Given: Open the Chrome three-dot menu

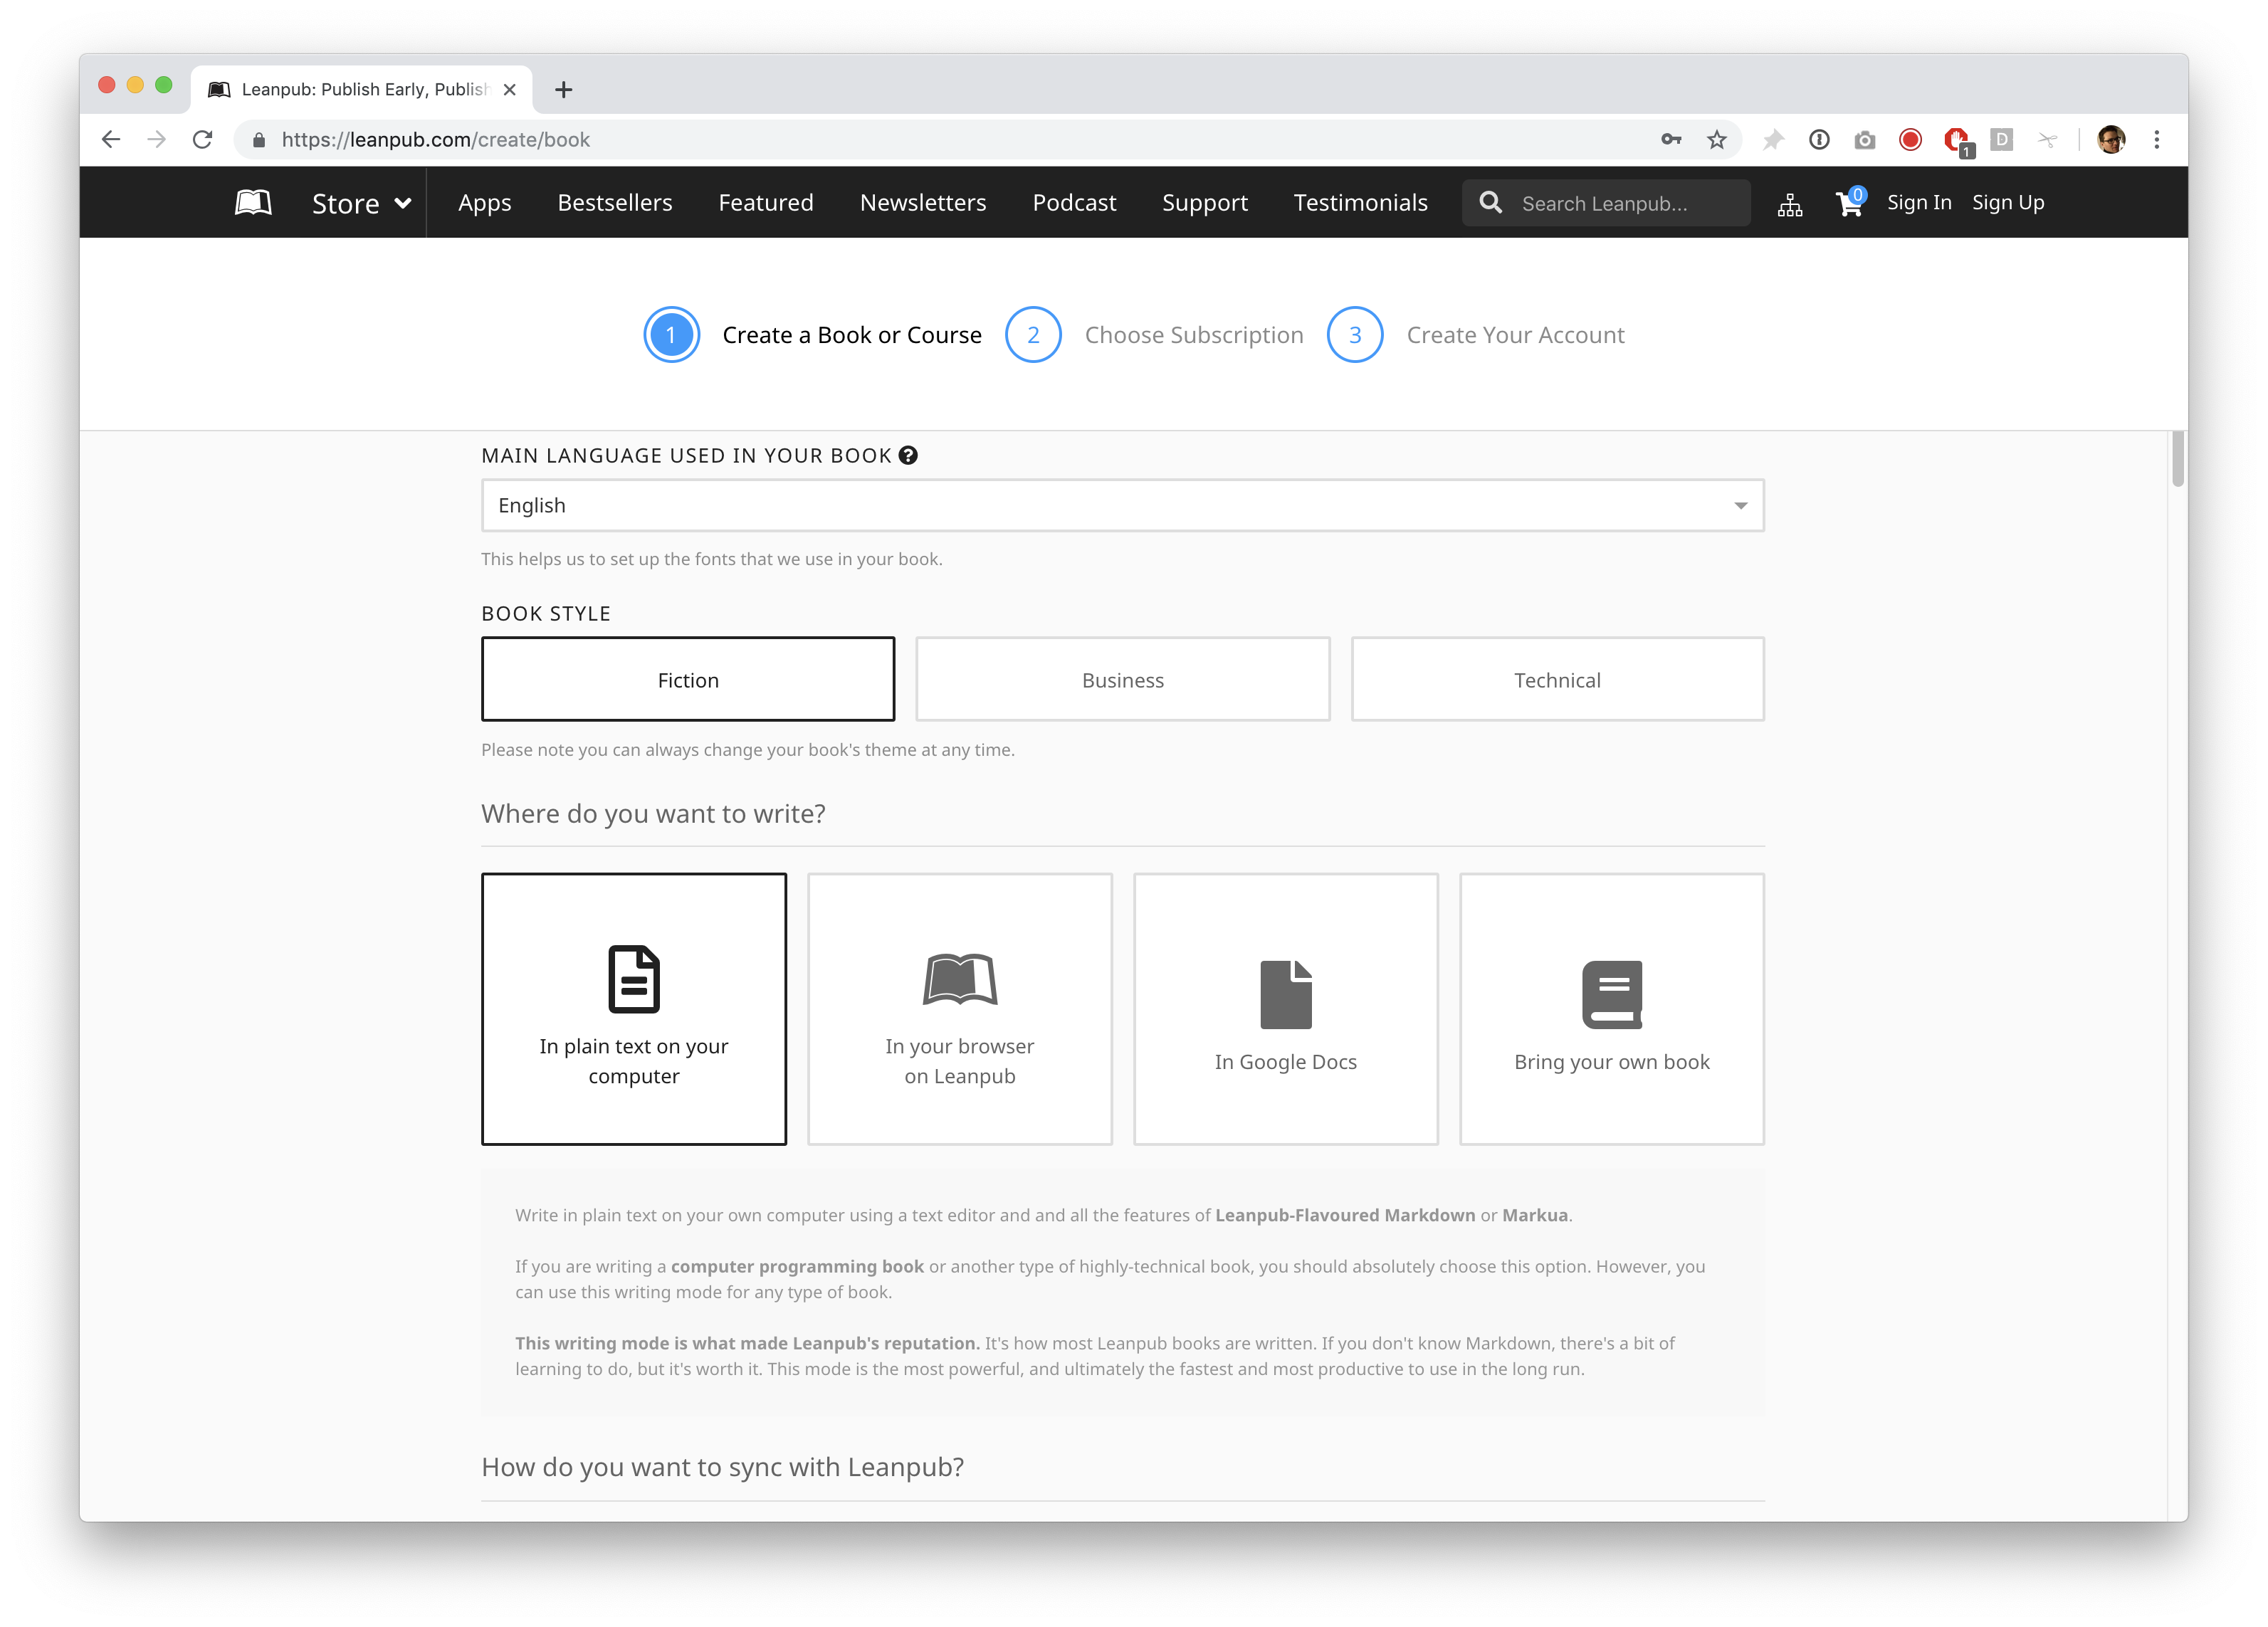Looking at the screenshot, I should point(2157,140).
